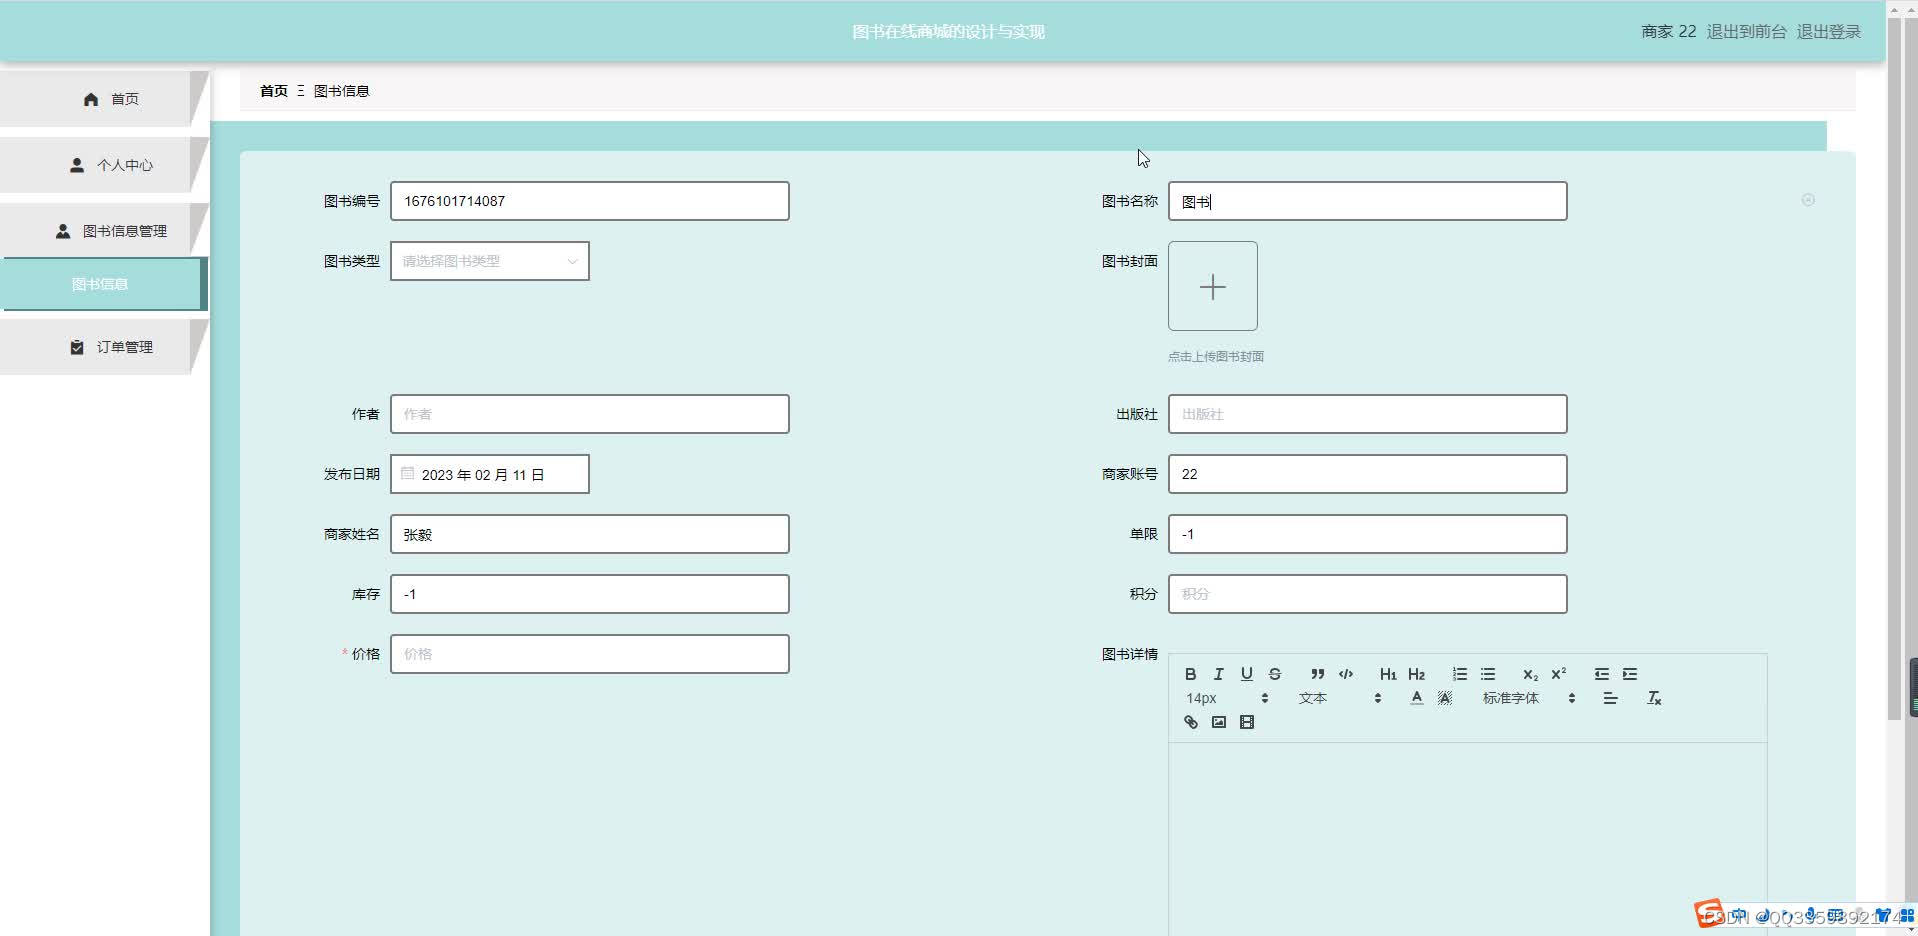Focus the 价格 input field
This screenshot has height=936, width=1918.
pyautogui.click(x=590, y=654)
